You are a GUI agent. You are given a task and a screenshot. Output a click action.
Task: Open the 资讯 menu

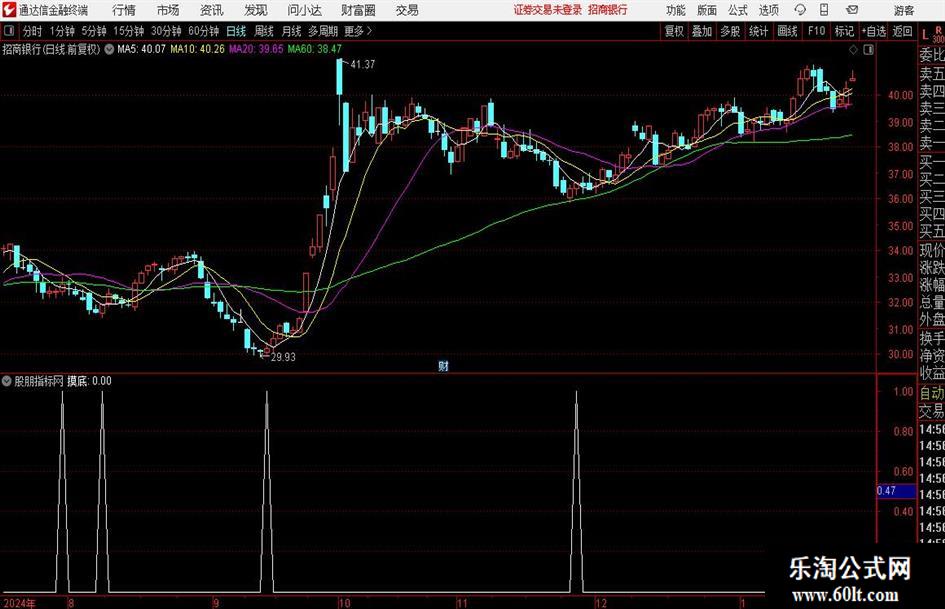point(212,10)
